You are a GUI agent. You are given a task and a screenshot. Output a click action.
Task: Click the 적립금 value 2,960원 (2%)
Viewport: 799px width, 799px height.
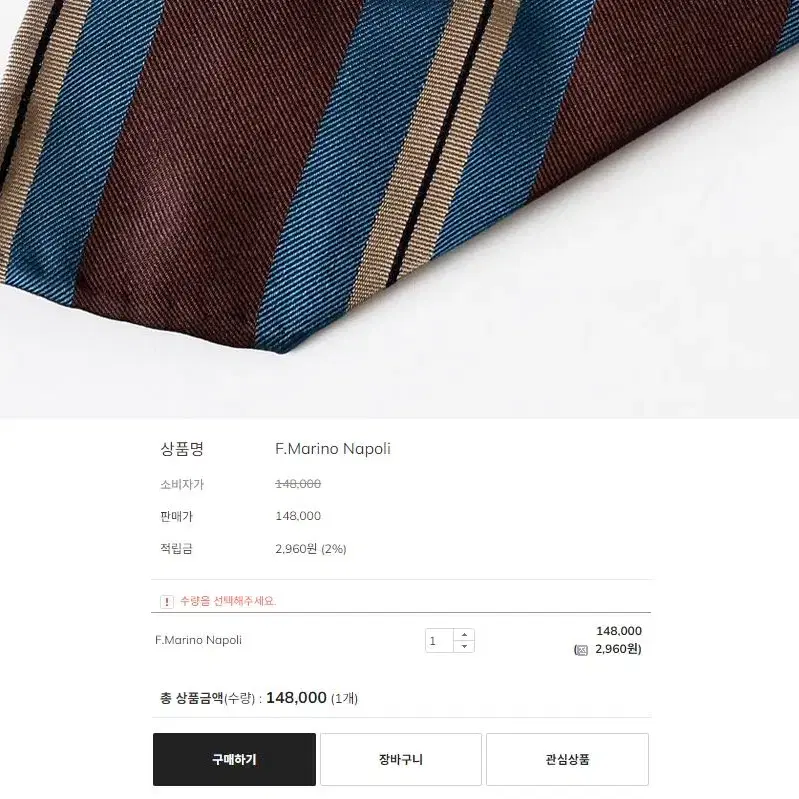pos(311,549)
